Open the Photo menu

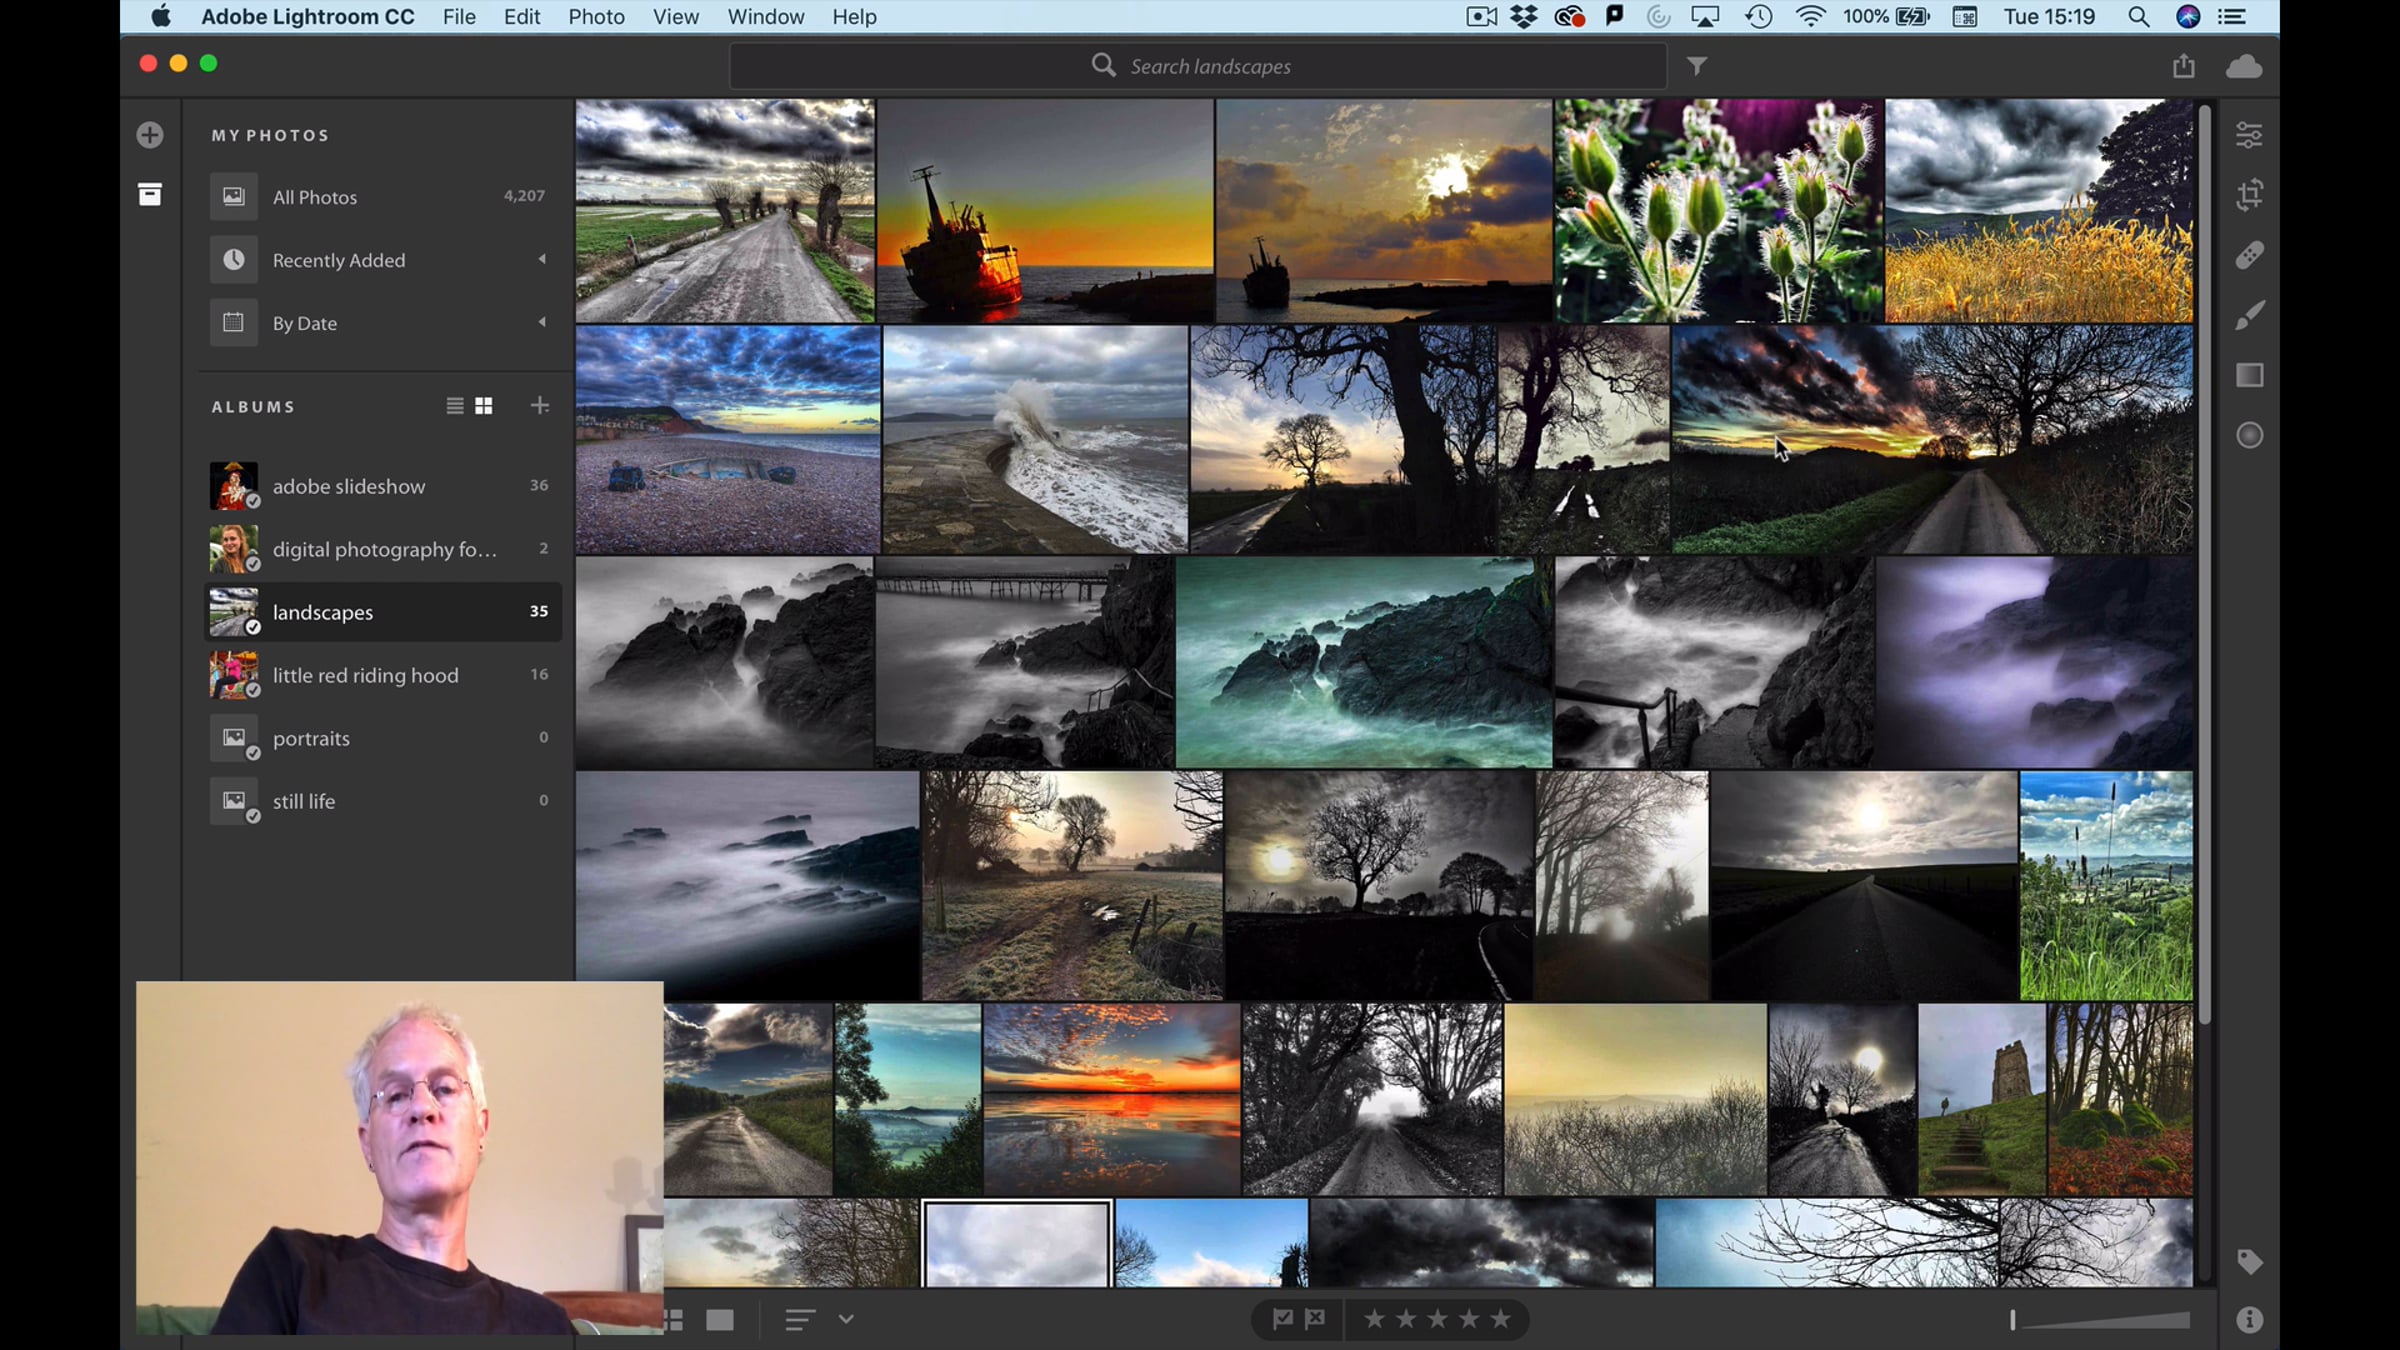click(x=596, y=17)
